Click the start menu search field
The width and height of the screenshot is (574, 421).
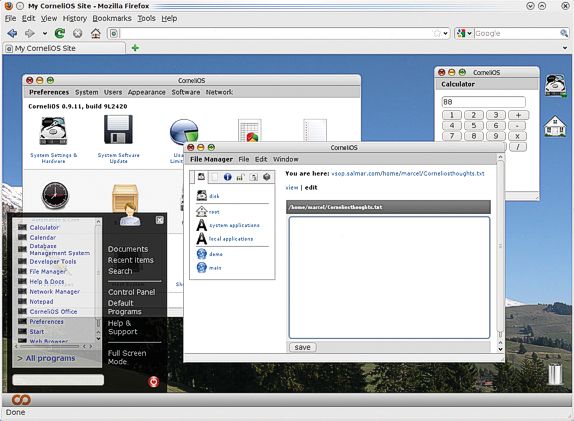click(x=58, y=380)
